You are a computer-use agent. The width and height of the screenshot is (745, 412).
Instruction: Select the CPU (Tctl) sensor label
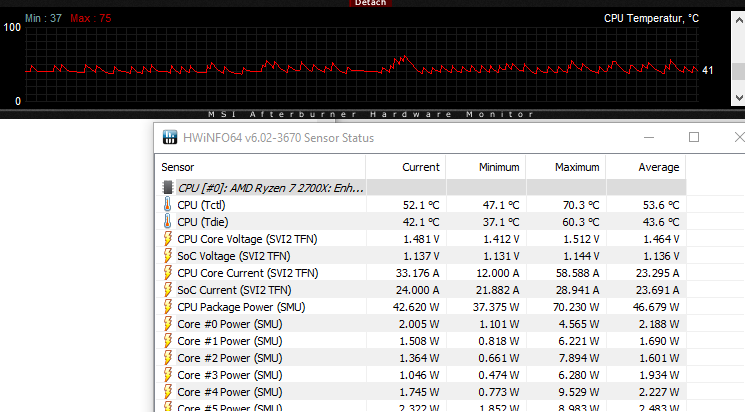point(201,205)
